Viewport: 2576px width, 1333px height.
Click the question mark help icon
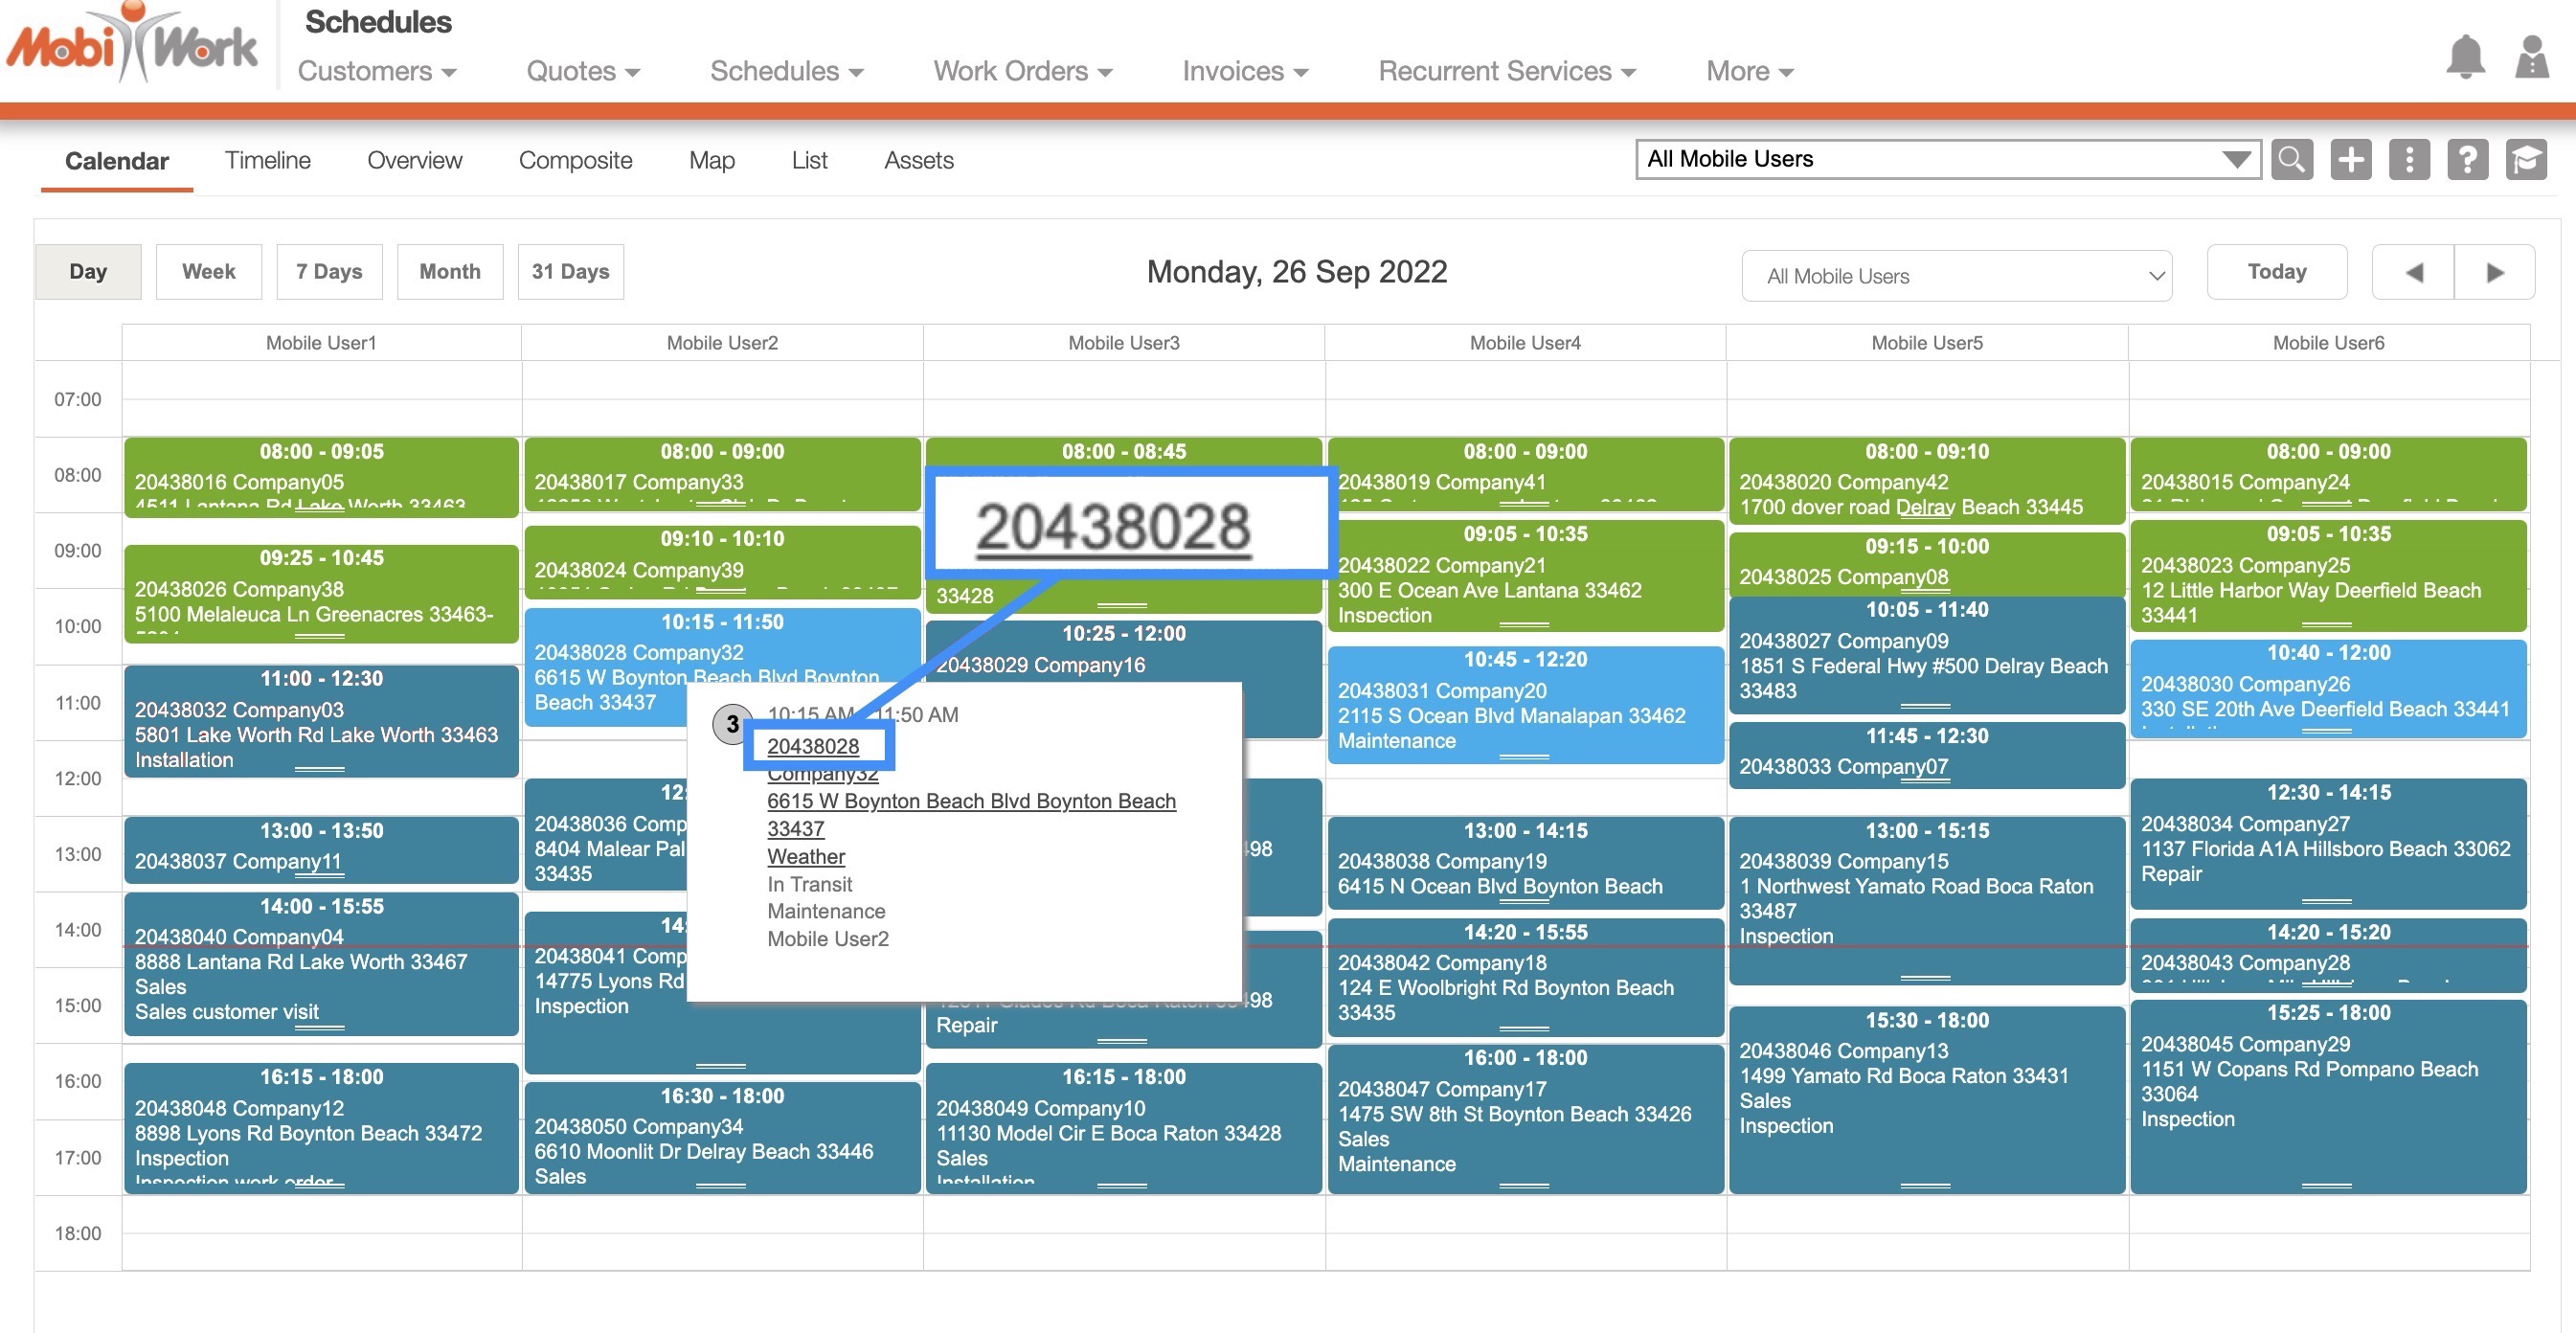[2467, 160]
